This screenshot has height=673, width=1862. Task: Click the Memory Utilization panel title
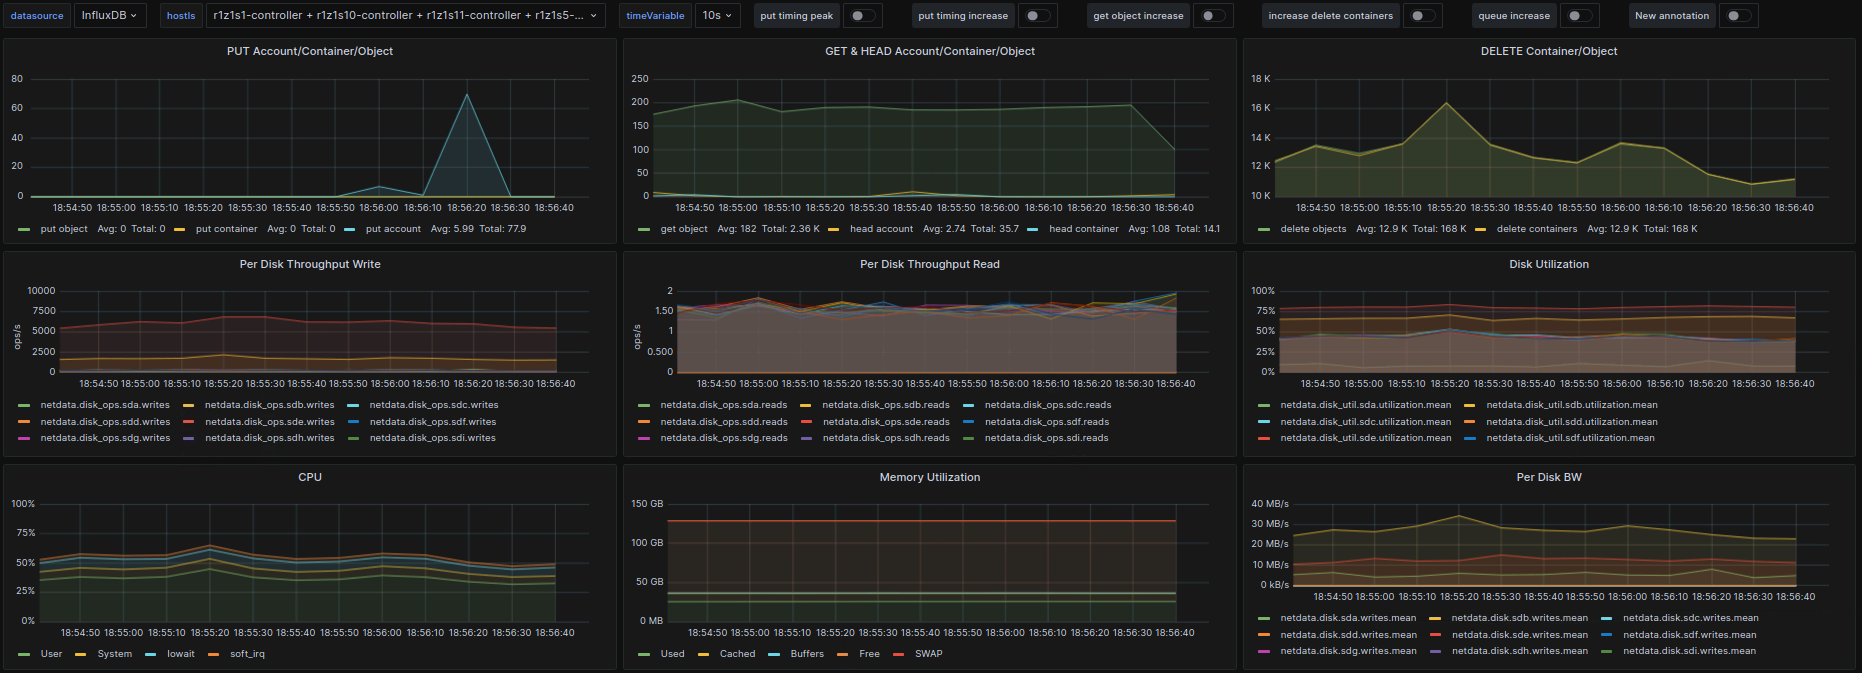930,477
